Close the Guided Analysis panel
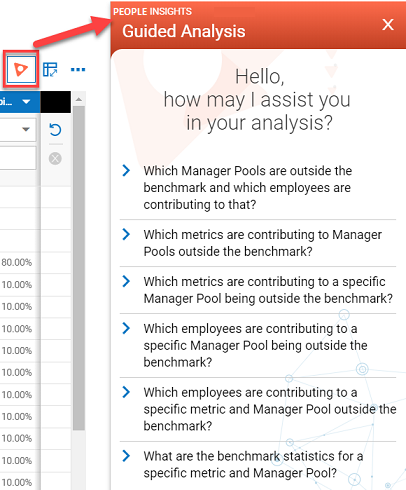The height and width of the screenshot is (490, 406). pyautogui.click(x=388, y=24)
